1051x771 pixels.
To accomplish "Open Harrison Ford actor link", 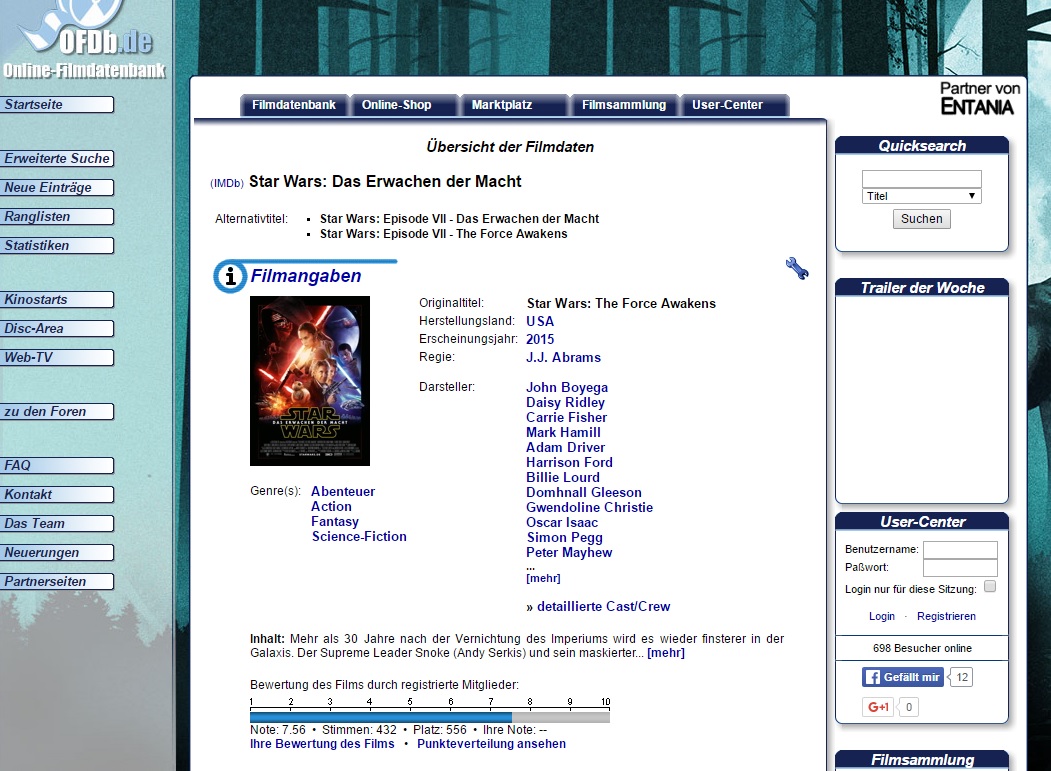I will [570, 462].
